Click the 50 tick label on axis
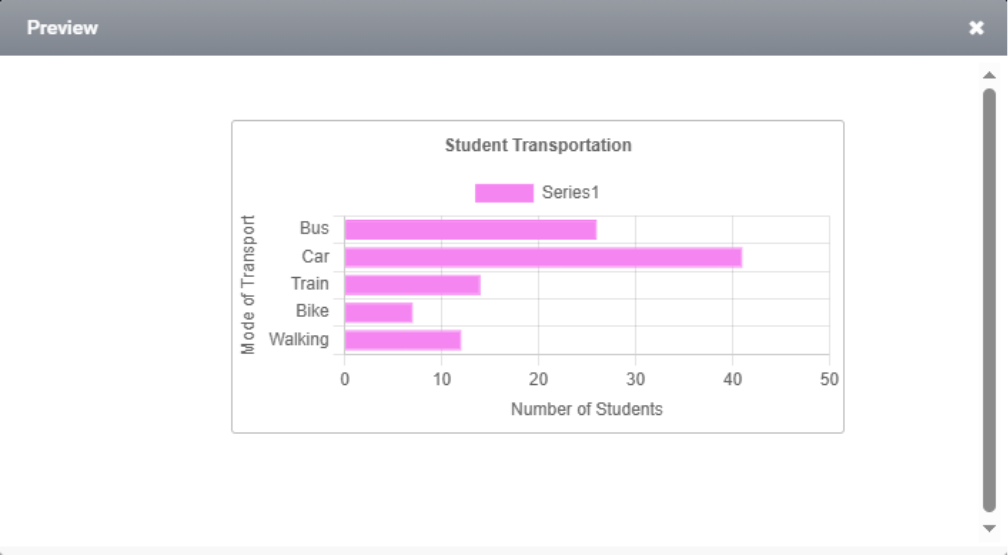 point(829,380)
